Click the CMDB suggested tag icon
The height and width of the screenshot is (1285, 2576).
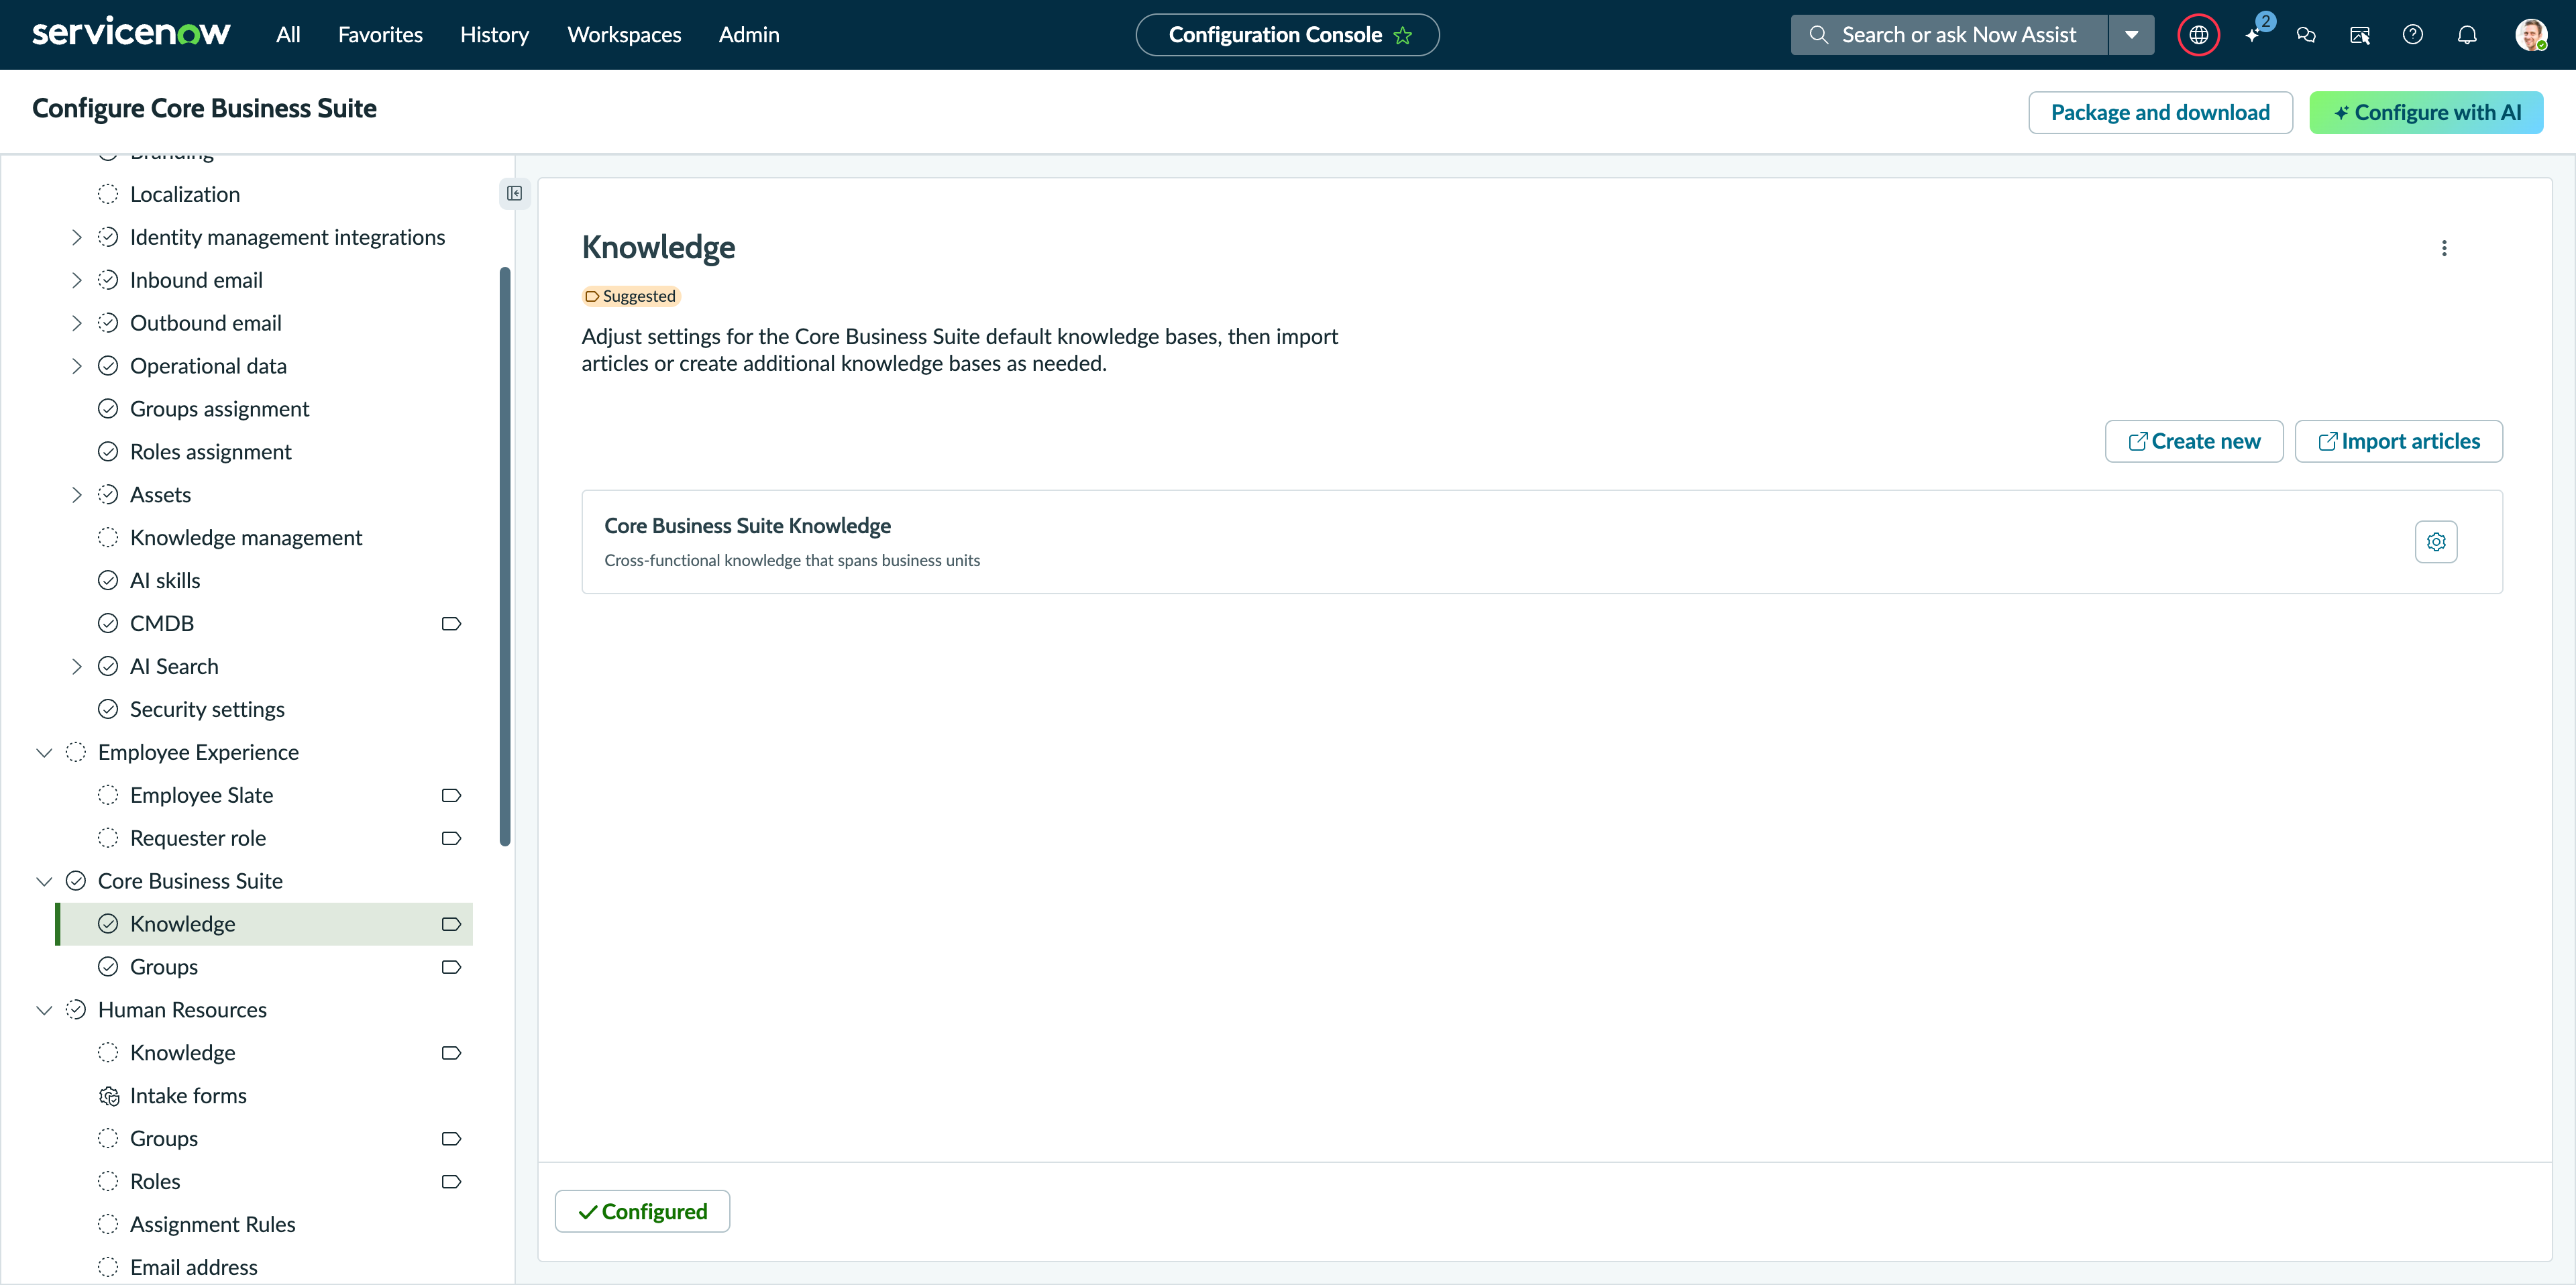451,623
